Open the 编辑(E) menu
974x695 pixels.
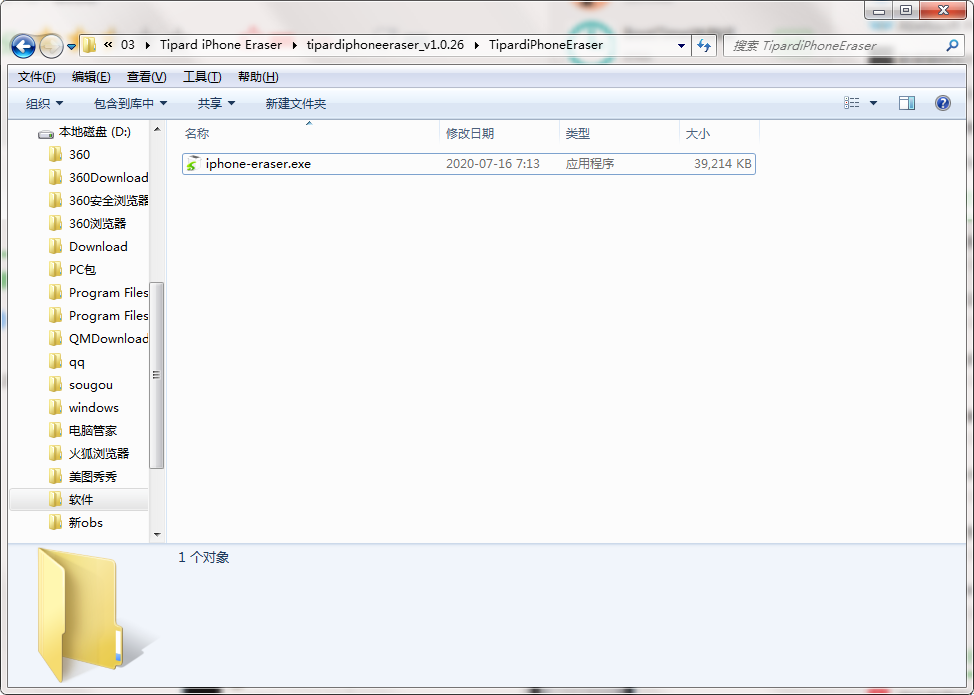[91, 77]
